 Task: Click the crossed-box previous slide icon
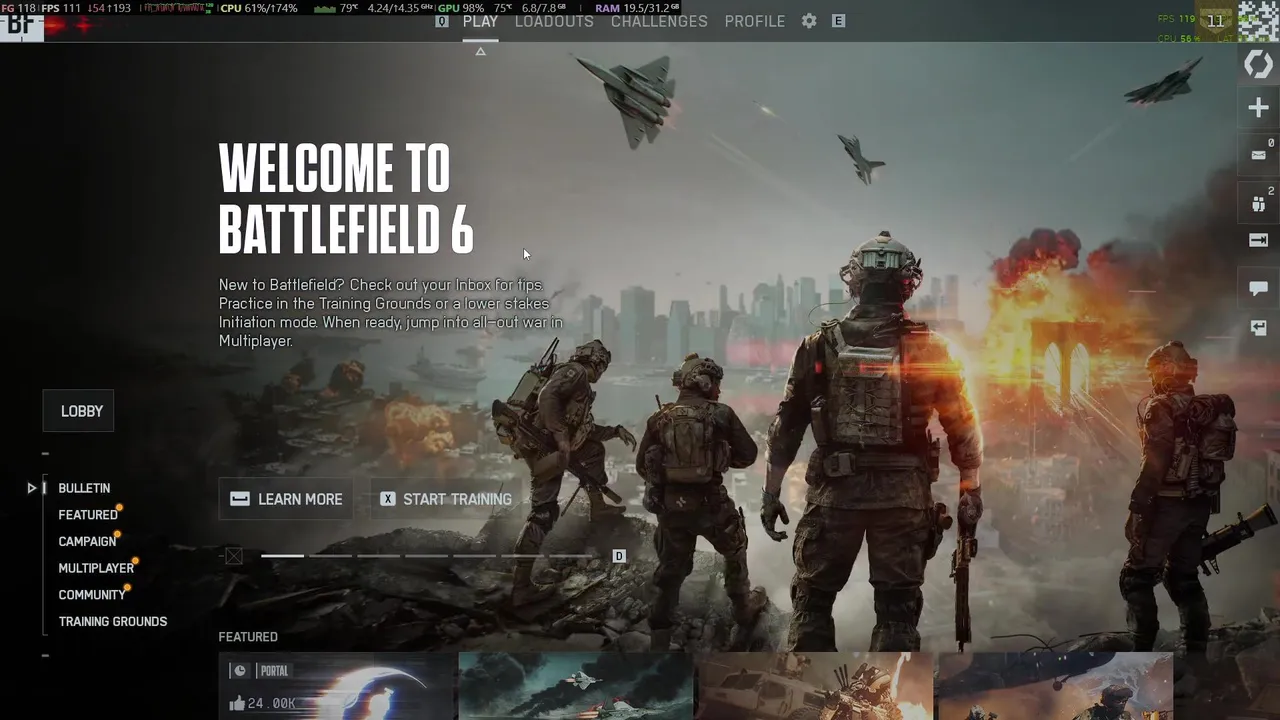[234, 556]
